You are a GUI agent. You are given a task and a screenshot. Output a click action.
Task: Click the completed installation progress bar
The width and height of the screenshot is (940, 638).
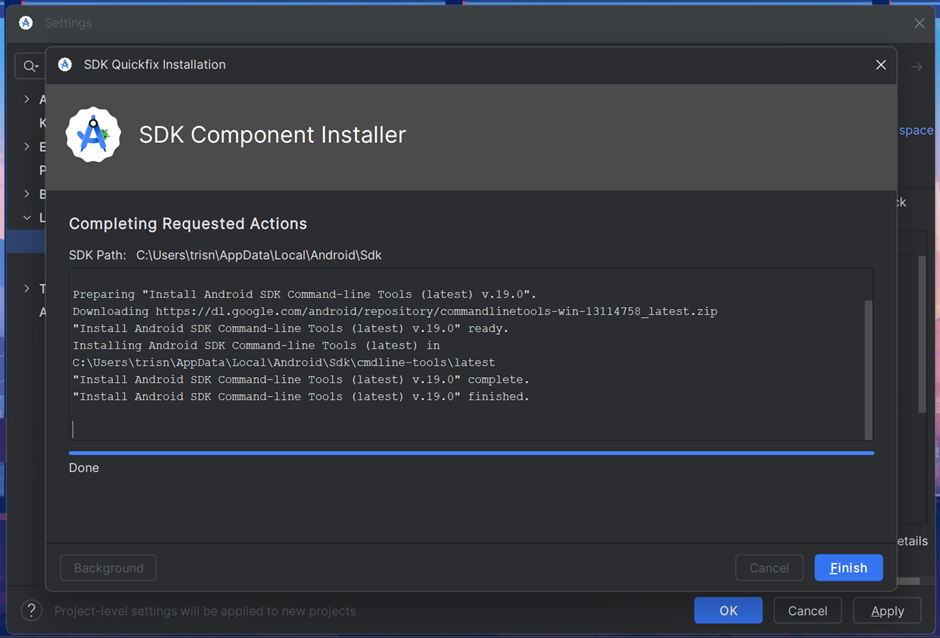tap(471, 453)
